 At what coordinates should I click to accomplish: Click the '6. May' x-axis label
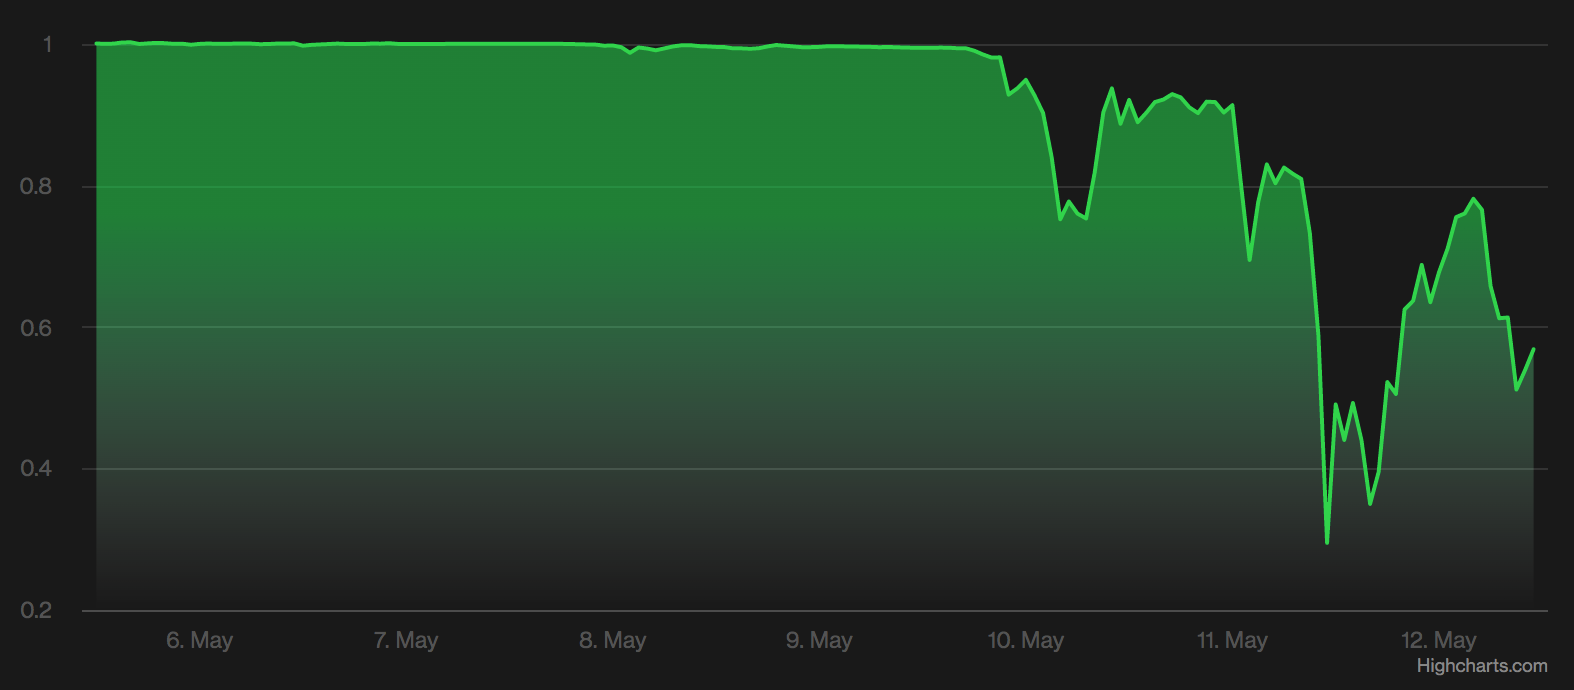pyautogui.click(x=199, y=640)
